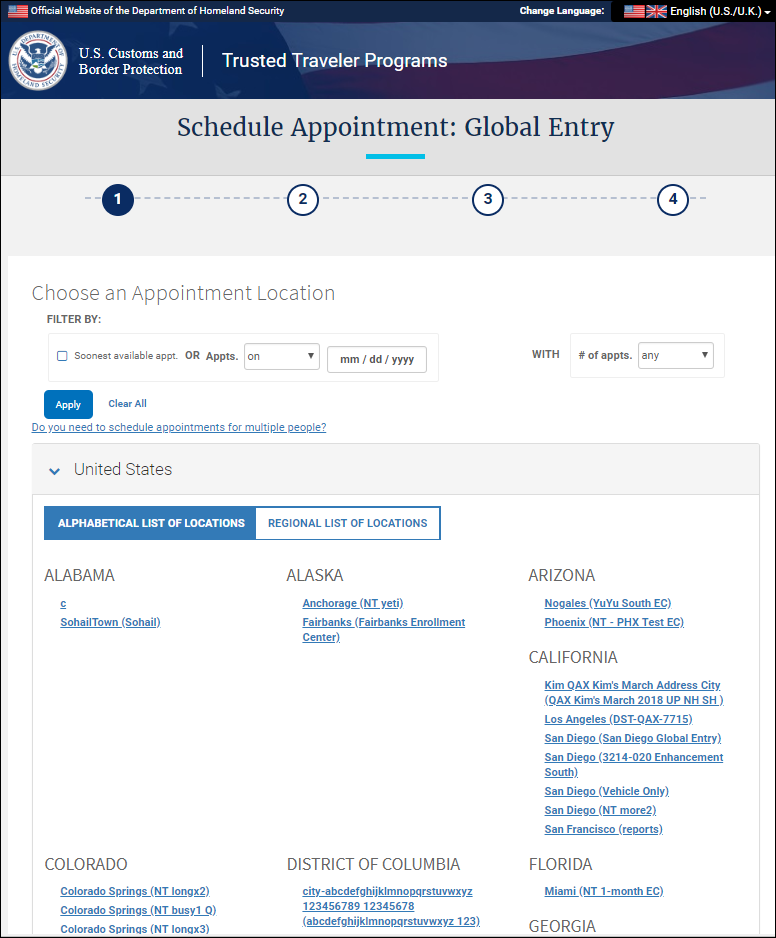Open the Appts. 'on' dropdown
The height and width of the screenshot is (938, 776).
[282, 357]
